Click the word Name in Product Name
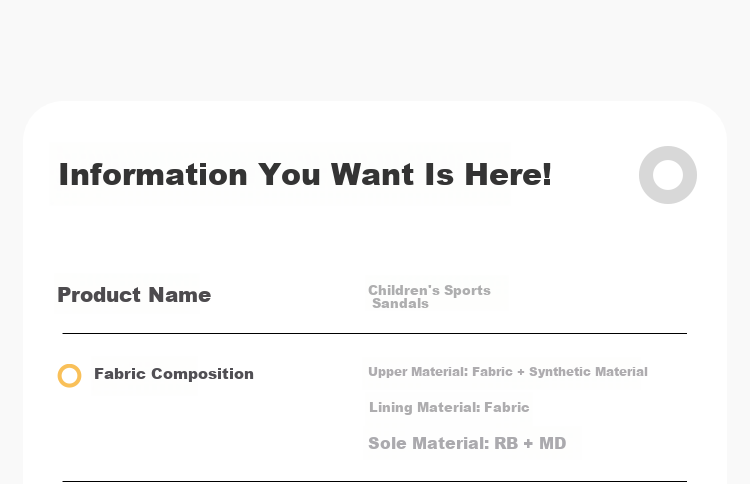750x484 pixels. [180, 295]
